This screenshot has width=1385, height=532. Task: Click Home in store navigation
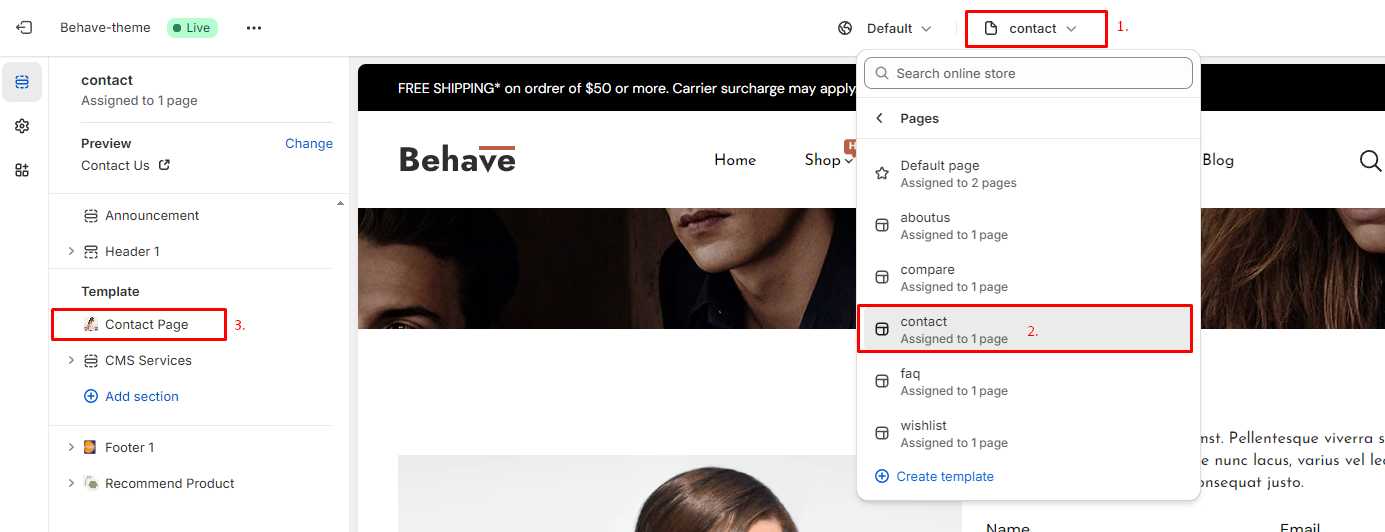point(735,160)
